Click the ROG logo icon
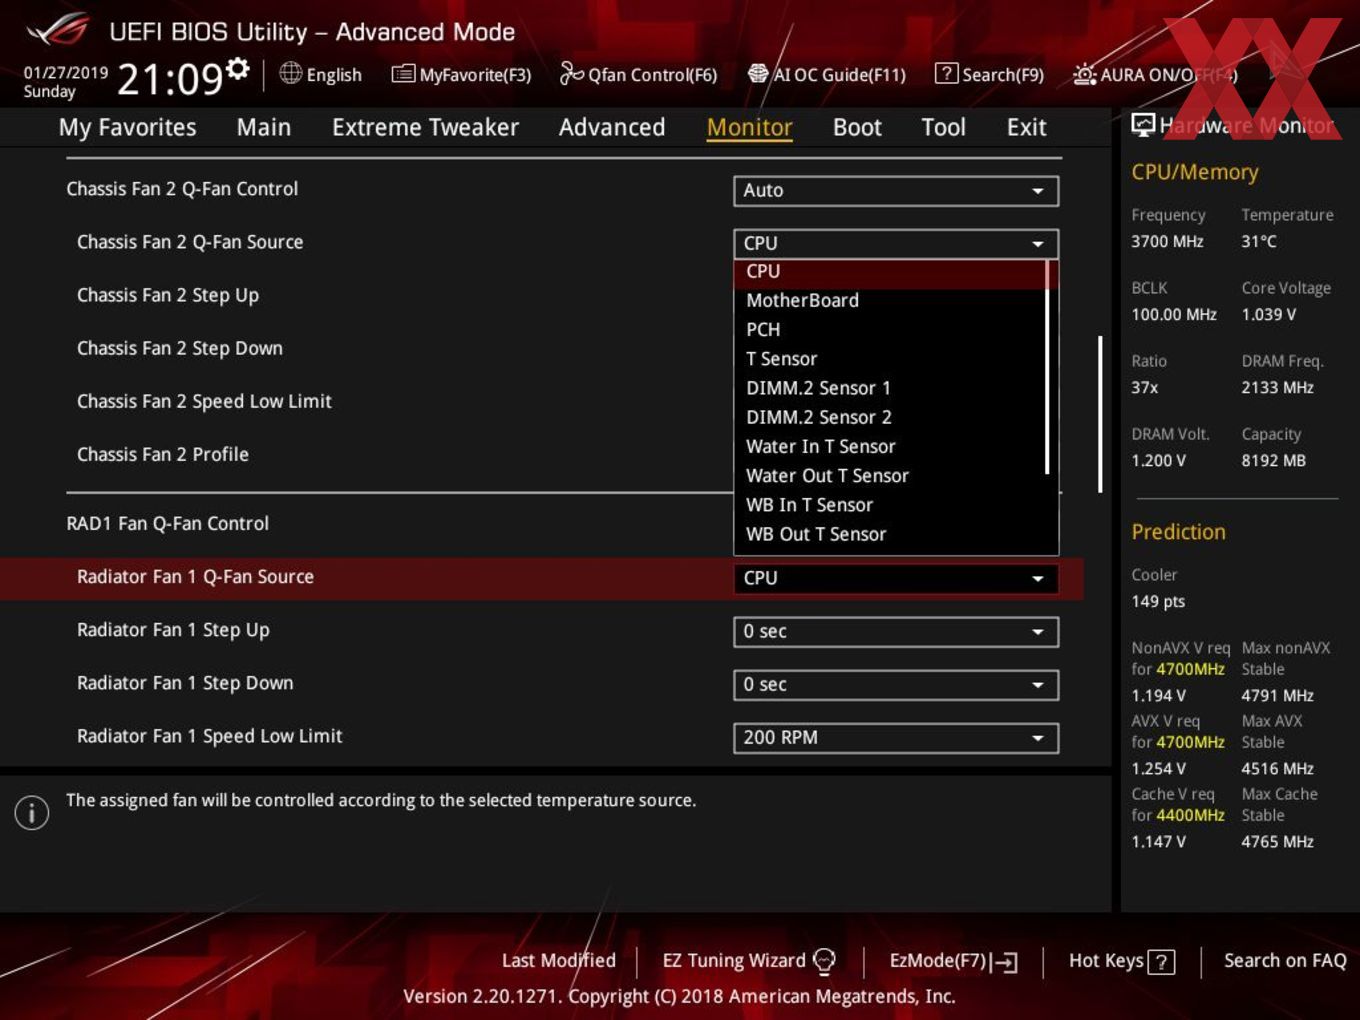Viewport: 1360px width, 1020px height. [57, 30]
